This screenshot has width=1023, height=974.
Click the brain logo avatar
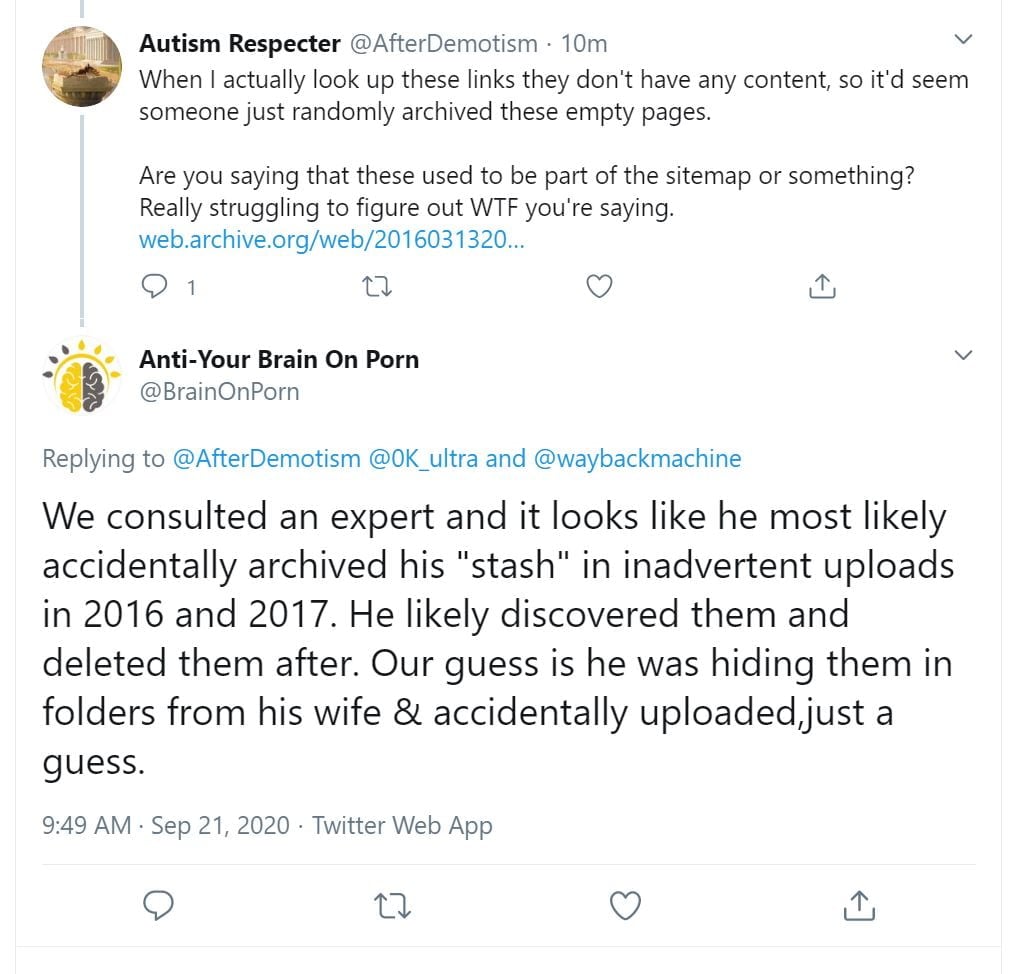pos(81,378)
